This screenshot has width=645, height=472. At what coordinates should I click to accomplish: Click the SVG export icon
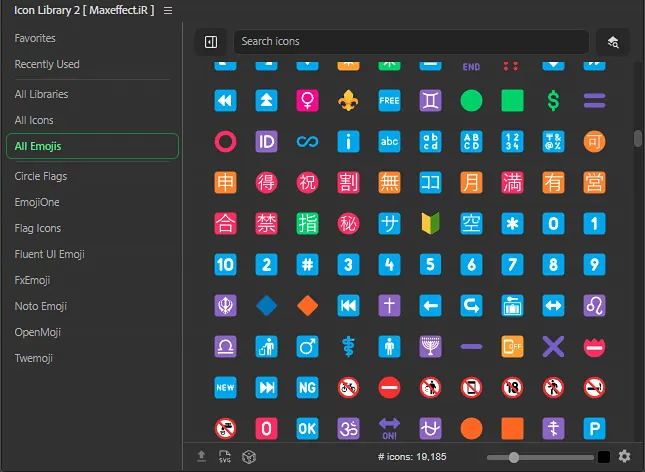225,456
